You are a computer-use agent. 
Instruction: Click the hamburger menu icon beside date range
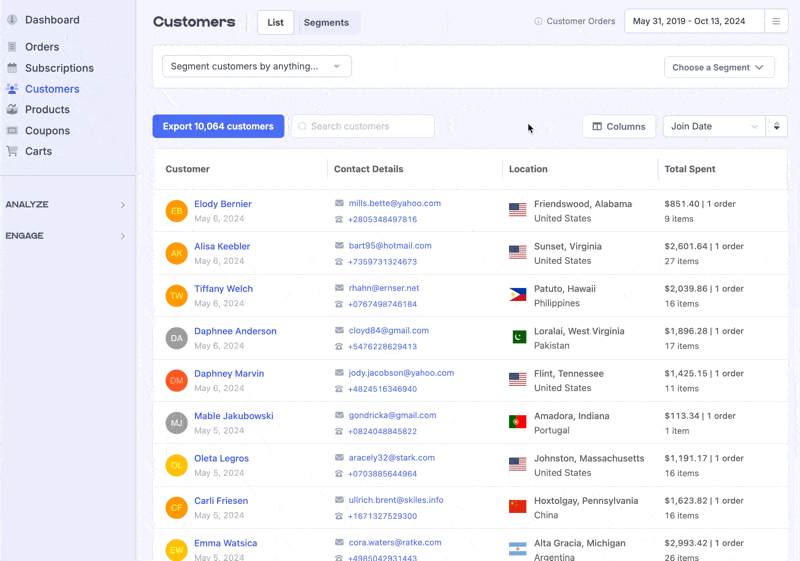point(776,21)
